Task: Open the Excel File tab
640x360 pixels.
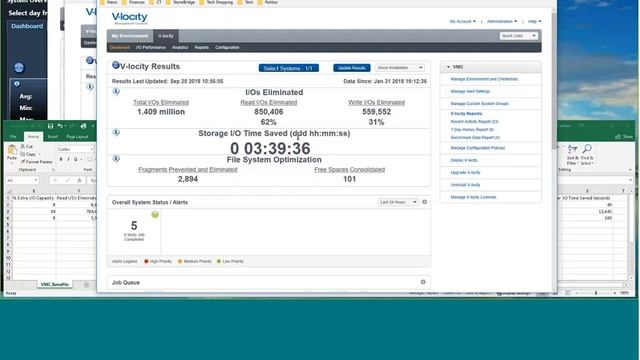Action: click(13, 137)
